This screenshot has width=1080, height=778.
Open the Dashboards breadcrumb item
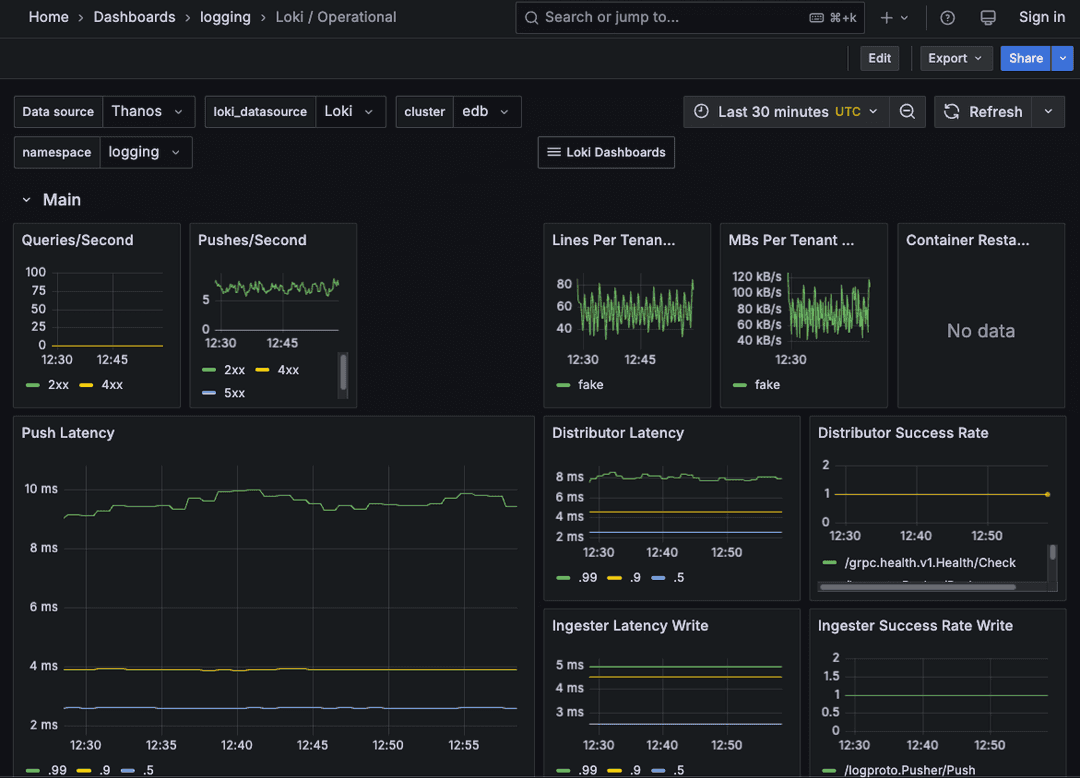coord(134,17)
